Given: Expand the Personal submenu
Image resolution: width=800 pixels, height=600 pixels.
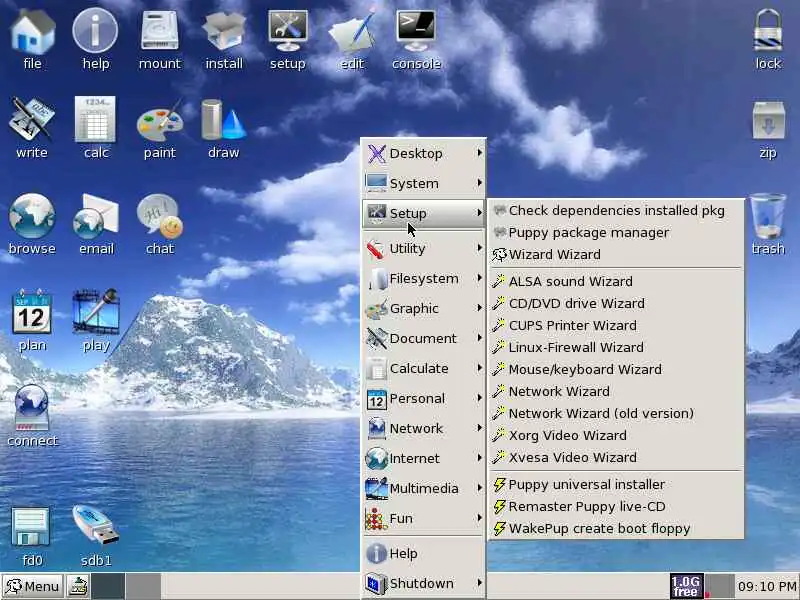Looking at the screenshot, I should 424,398.
